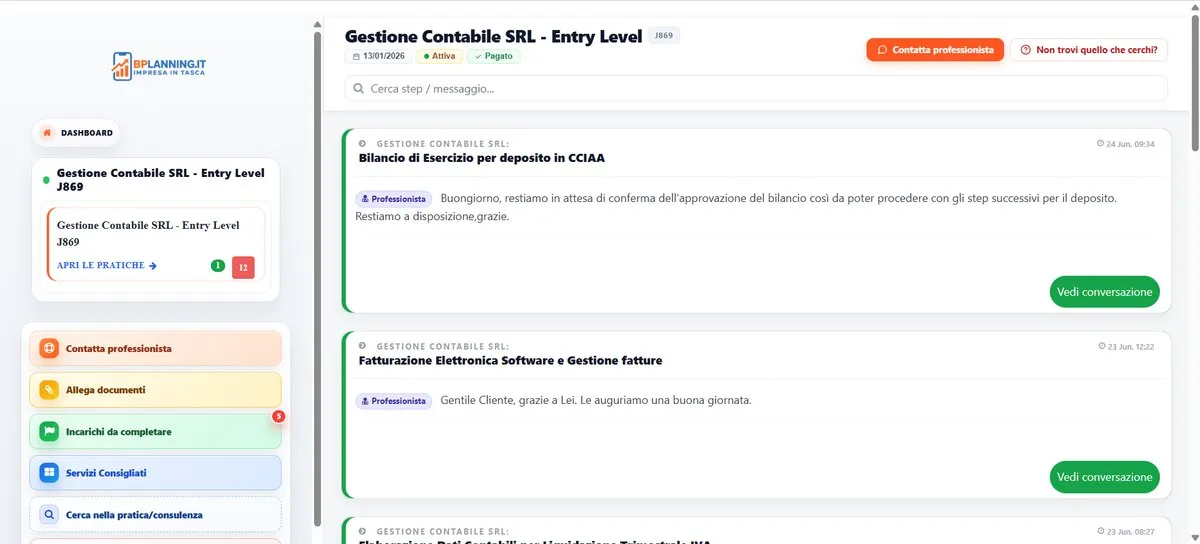The height and width of the screenshot is (544, 1200).
Task: Click the Dashboard house icon
Action: [x=47, y=132]
